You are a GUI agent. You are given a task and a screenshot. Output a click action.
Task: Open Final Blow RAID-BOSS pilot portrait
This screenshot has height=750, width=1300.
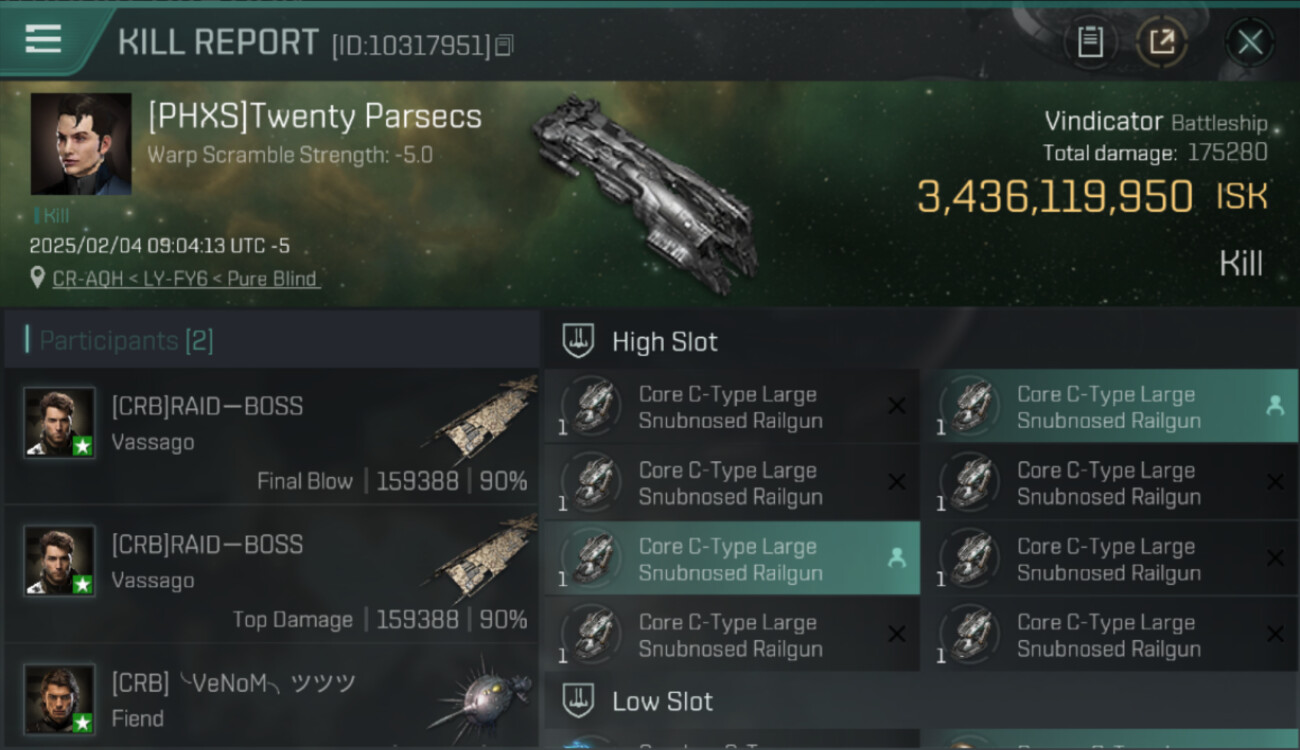point(60,422)
